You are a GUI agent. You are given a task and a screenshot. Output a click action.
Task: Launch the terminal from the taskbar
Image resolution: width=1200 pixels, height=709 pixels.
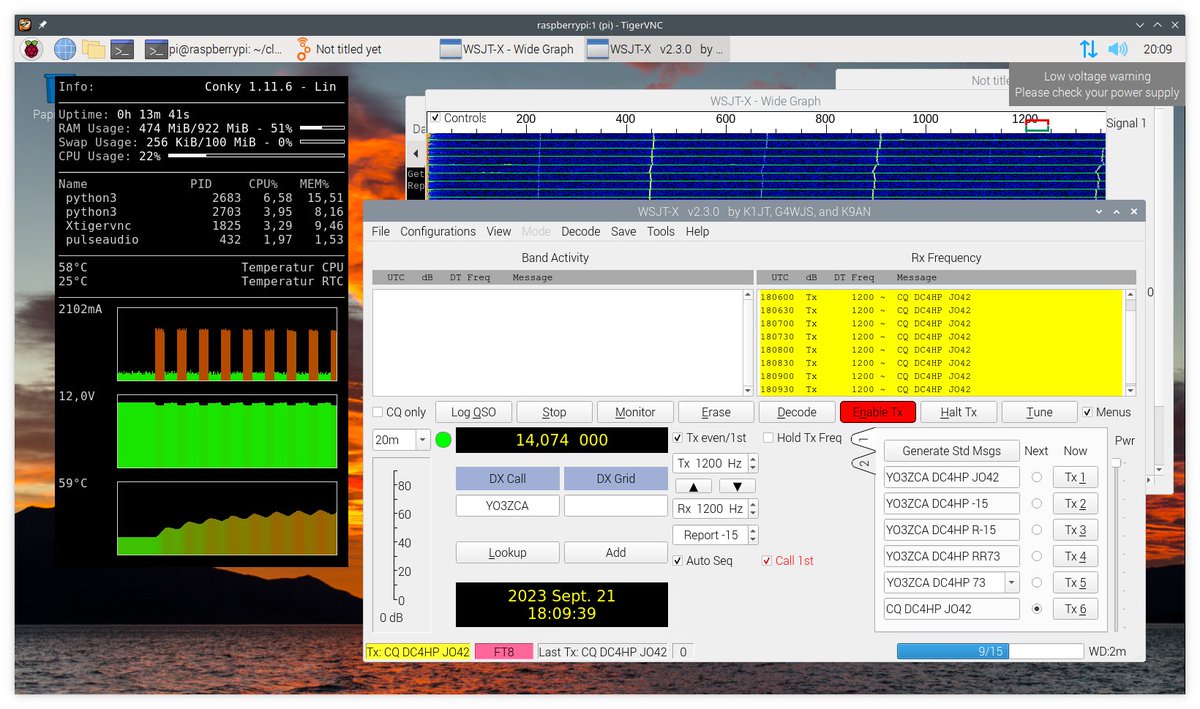(x=122, y=49)
